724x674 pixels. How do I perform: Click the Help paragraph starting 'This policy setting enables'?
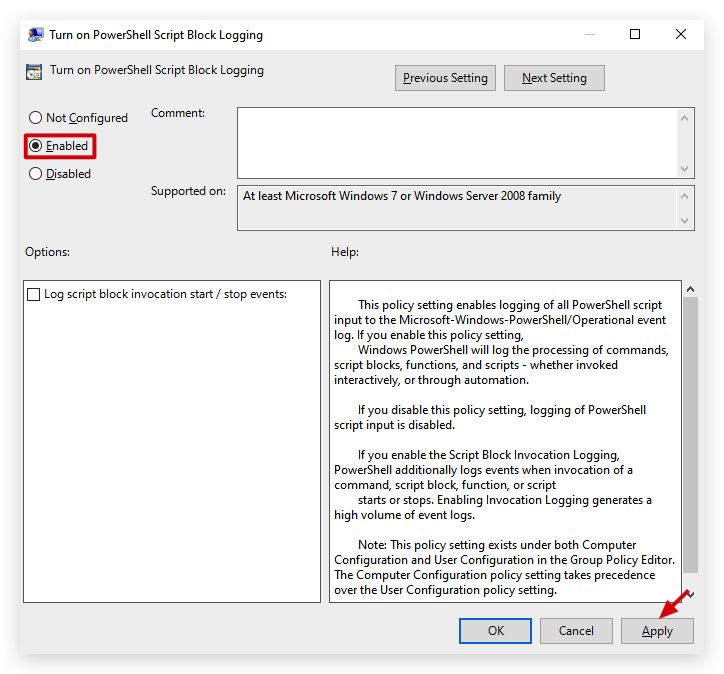(x=501, y=342)
